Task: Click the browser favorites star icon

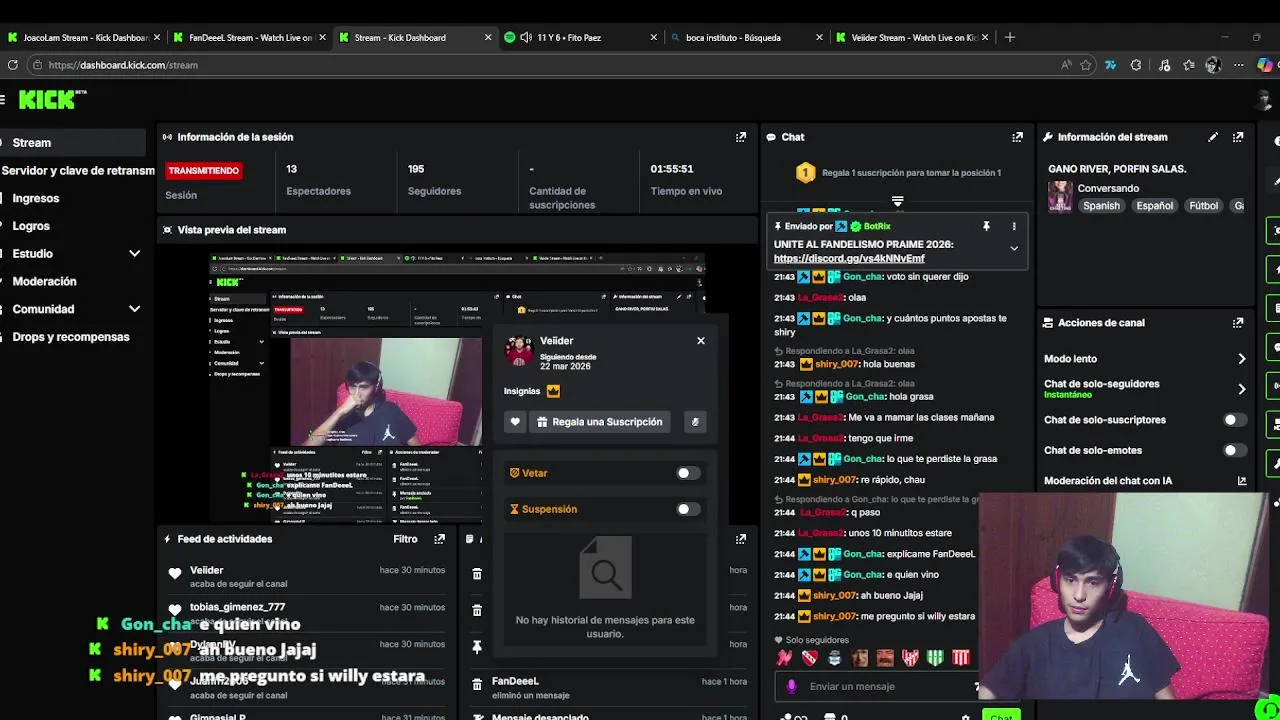Action: (1086, 65)
